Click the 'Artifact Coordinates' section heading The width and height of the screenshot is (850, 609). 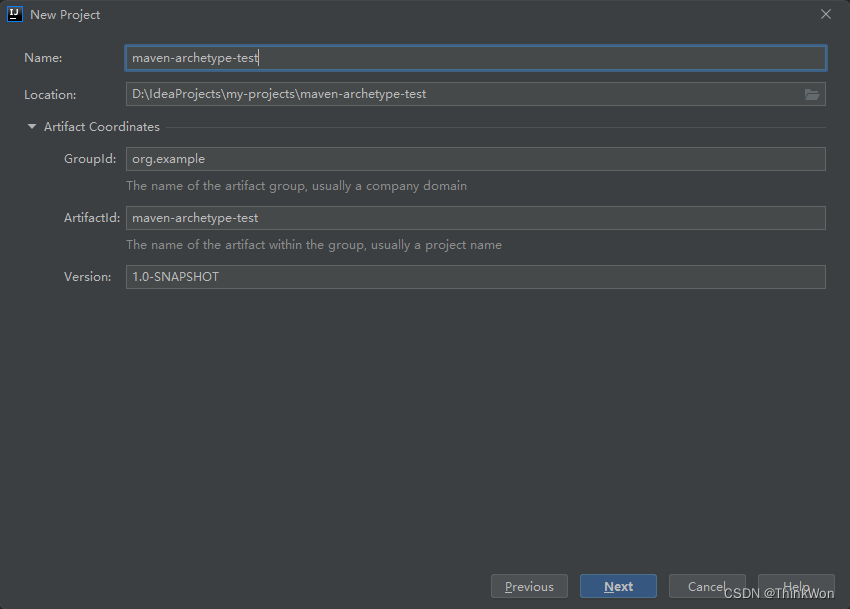[102, 126]
